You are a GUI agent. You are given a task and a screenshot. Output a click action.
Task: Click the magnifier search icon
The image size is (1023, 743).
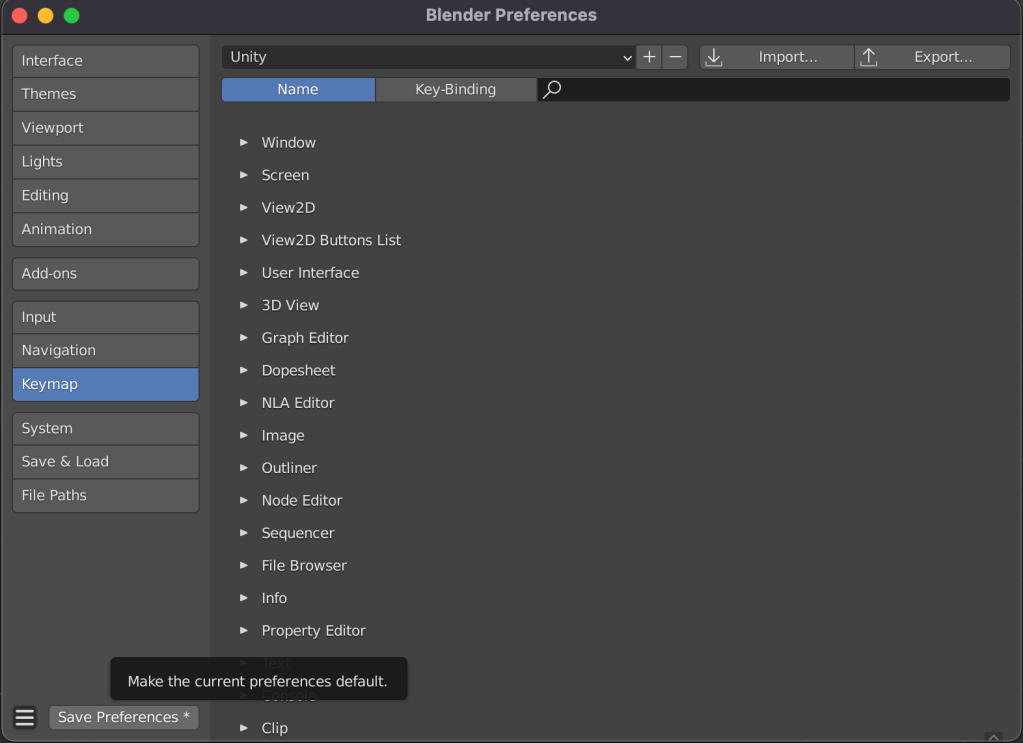tap(550, 89)
